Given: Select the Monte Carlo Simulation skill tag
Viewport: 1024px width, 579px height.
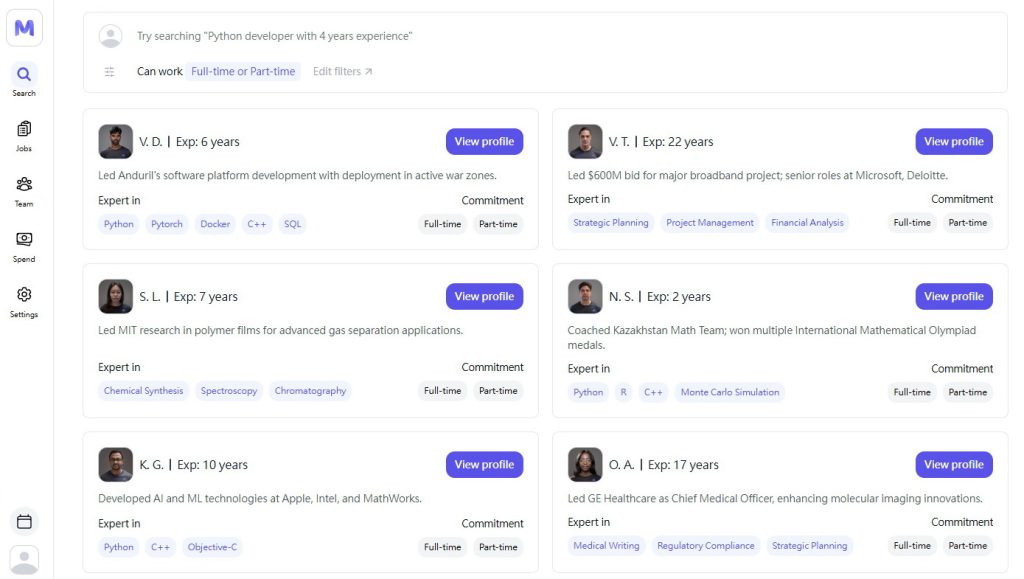Looking at the screenshot, I should click(729, 392).
